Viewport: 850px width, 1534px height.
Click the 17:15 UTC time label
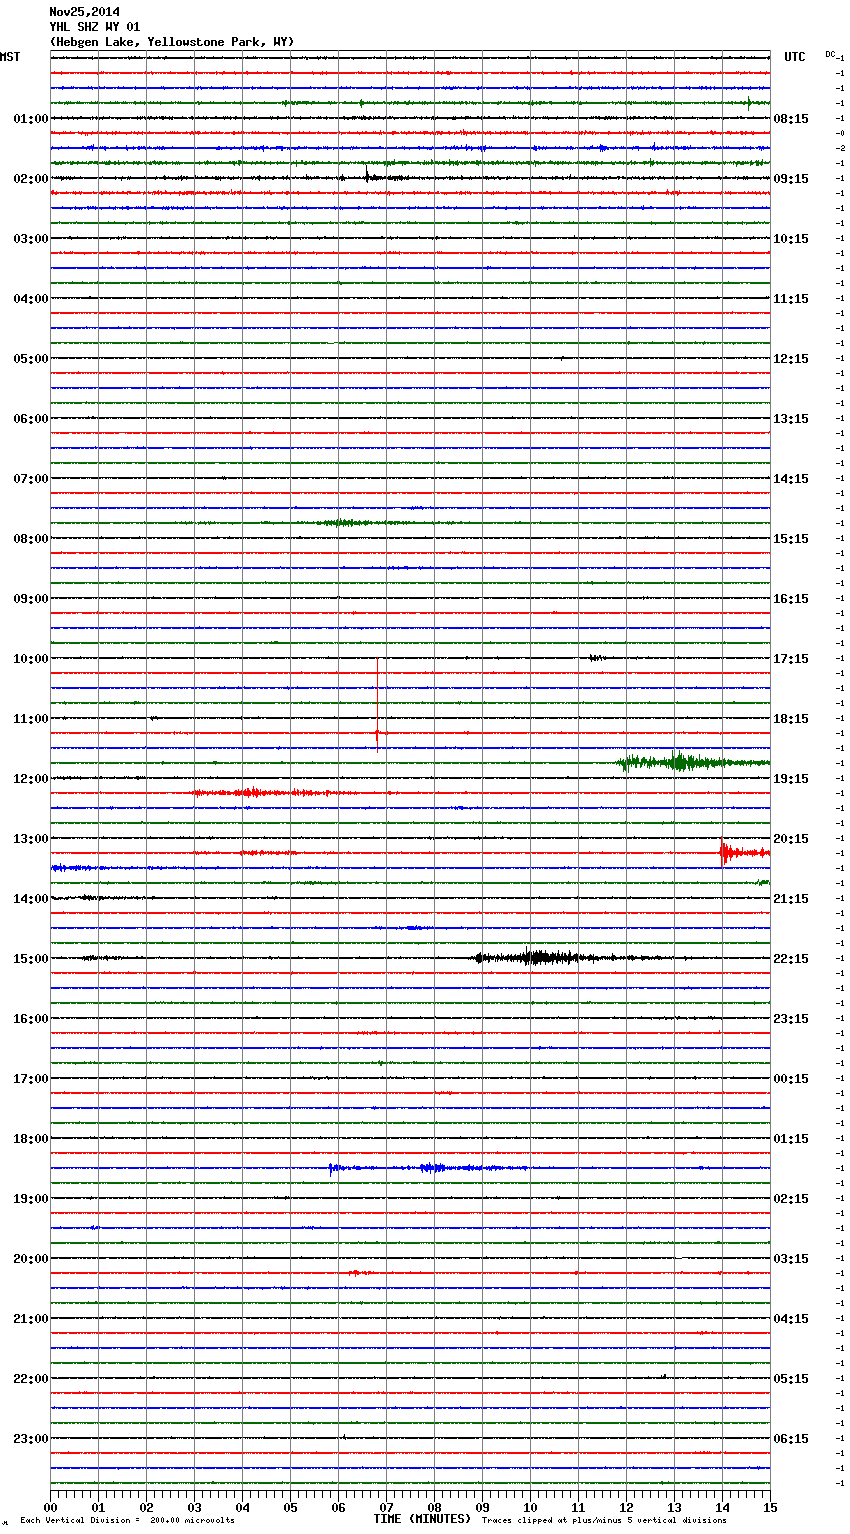pos(791,659)
